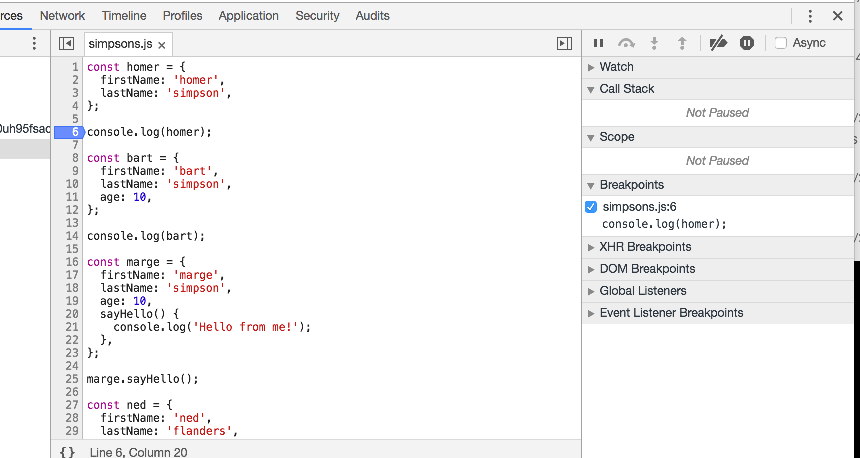Viewport: 860px width, 458px height.
Task: Remove the breakpoint on line 6 gutter
Action: click(x=69, y=132)
